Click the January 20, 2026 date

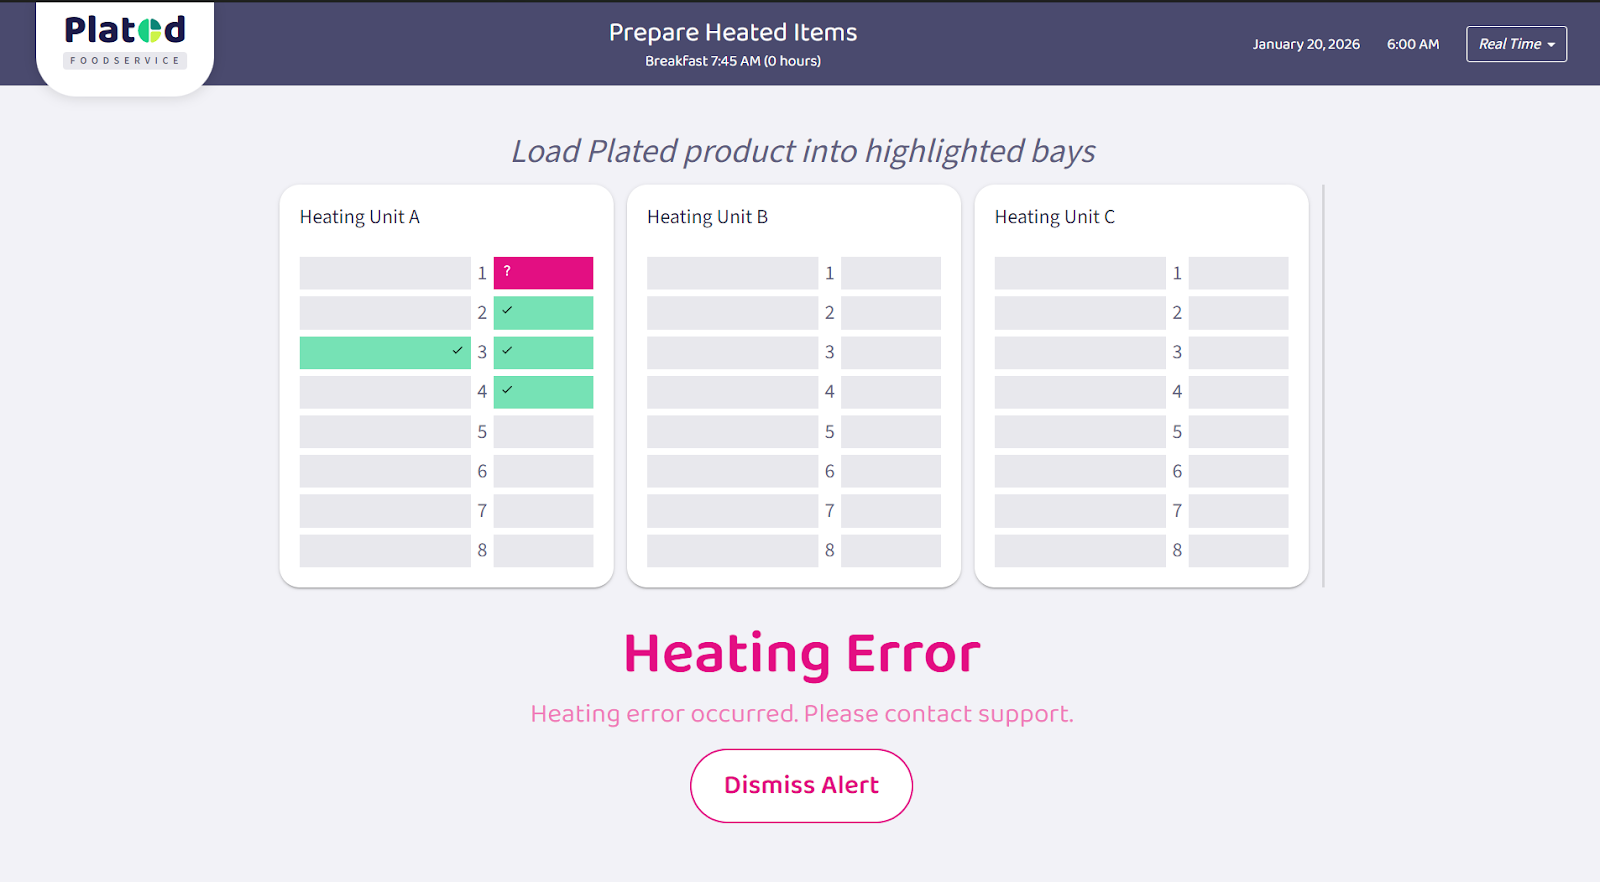(x=1306, y=44)
